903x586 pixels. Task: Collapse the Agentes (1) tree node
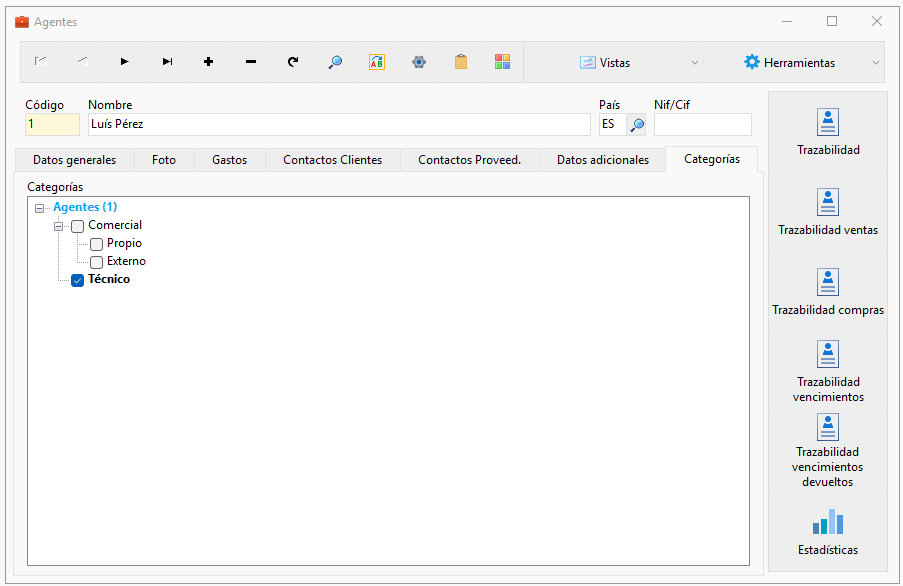point(39,208)
